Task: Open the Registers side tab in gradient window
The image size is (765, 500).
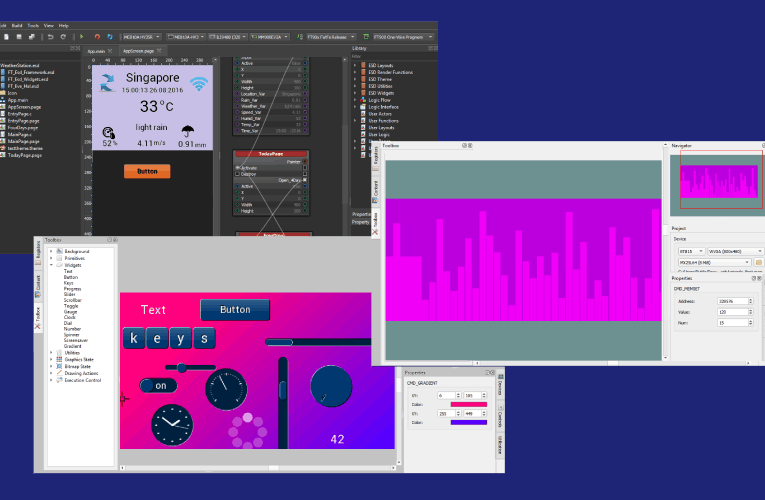Action: (x=38, y=252)
